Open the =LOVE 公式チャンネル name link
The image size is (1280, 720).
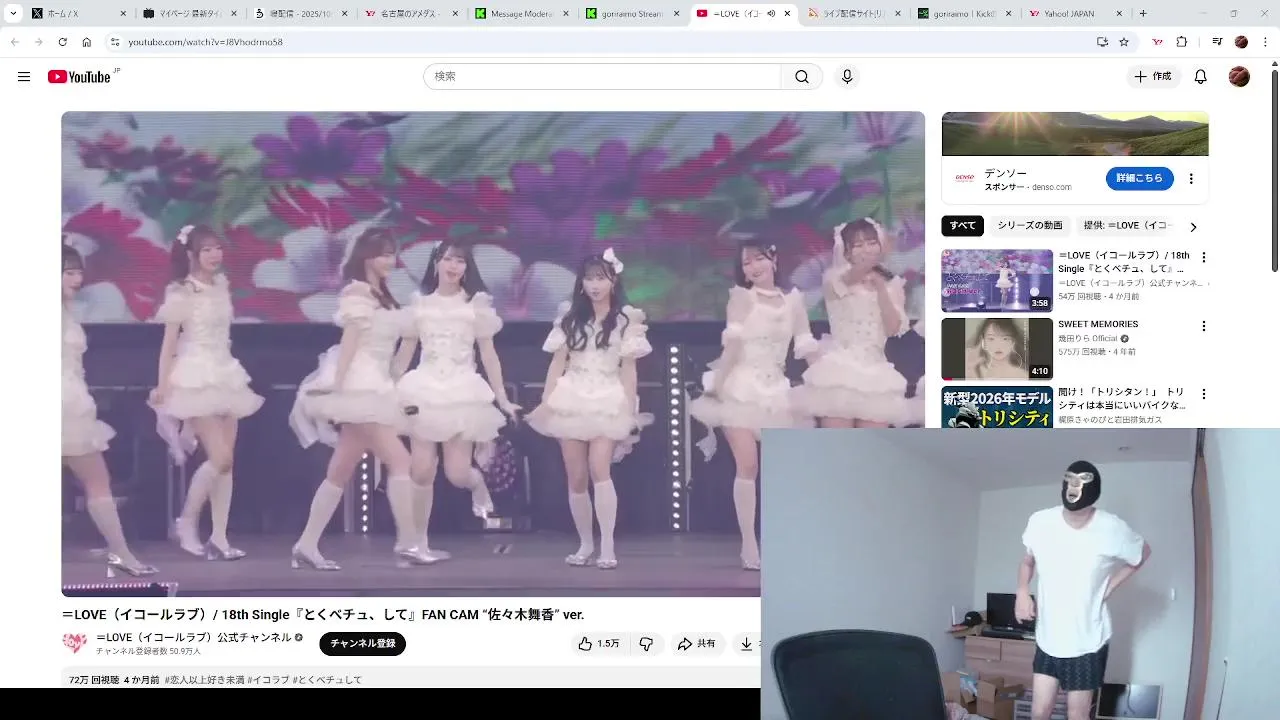pos(194,637)
